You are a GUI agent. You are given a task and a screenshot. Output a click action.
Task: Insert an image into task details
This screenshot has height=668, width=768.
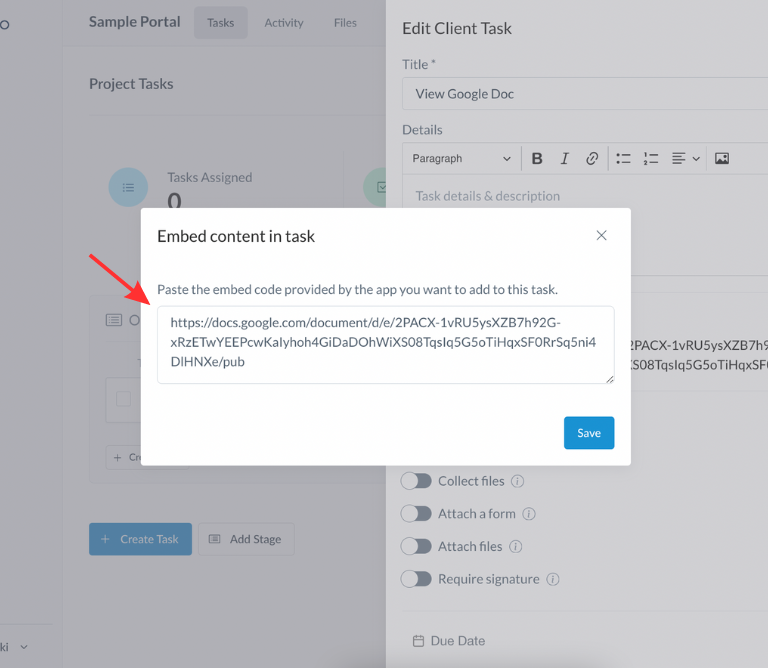722,158
